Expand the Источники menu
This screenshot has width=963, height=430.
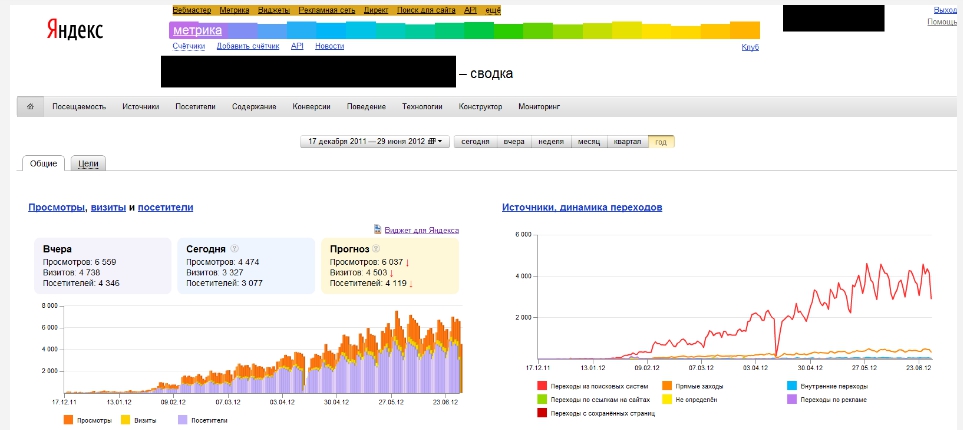point(140,106)
